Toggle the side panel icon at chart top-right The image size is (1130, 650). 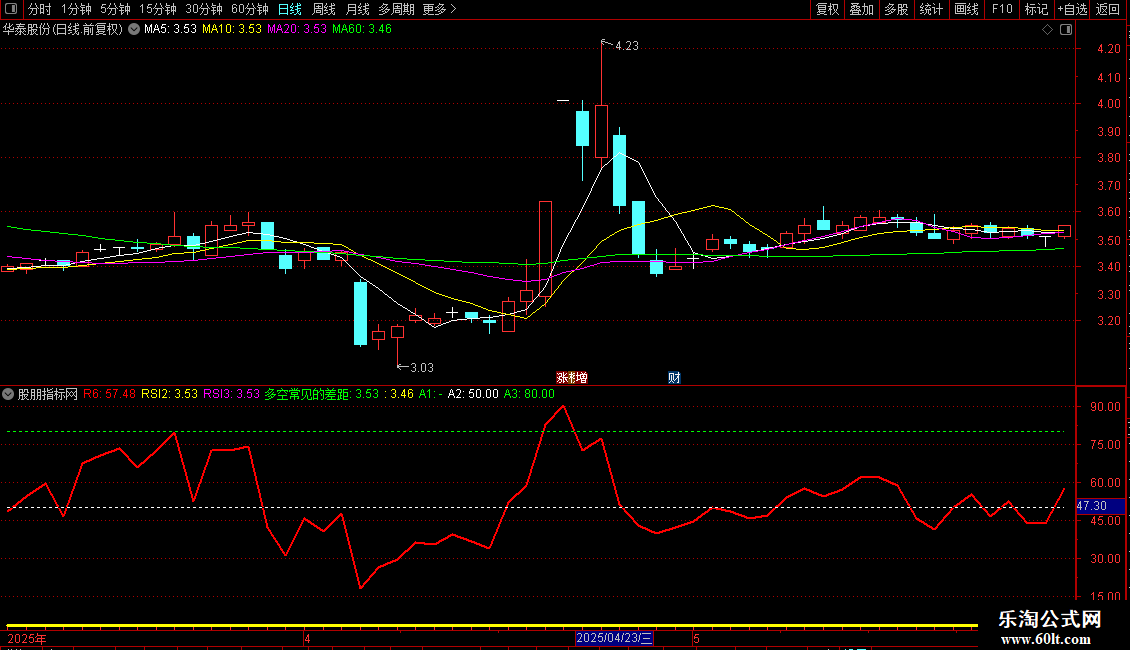pyautogui.click(x=1066, y=30)
